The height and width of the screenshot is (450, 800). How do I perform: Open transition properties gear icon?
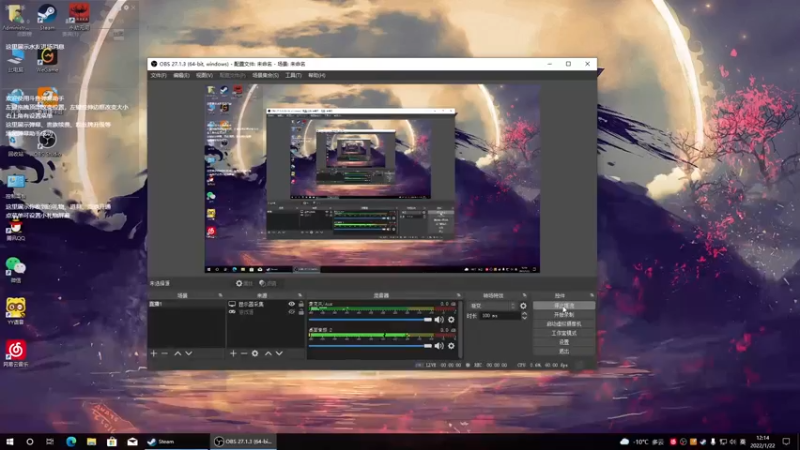(x=523, y=306)
